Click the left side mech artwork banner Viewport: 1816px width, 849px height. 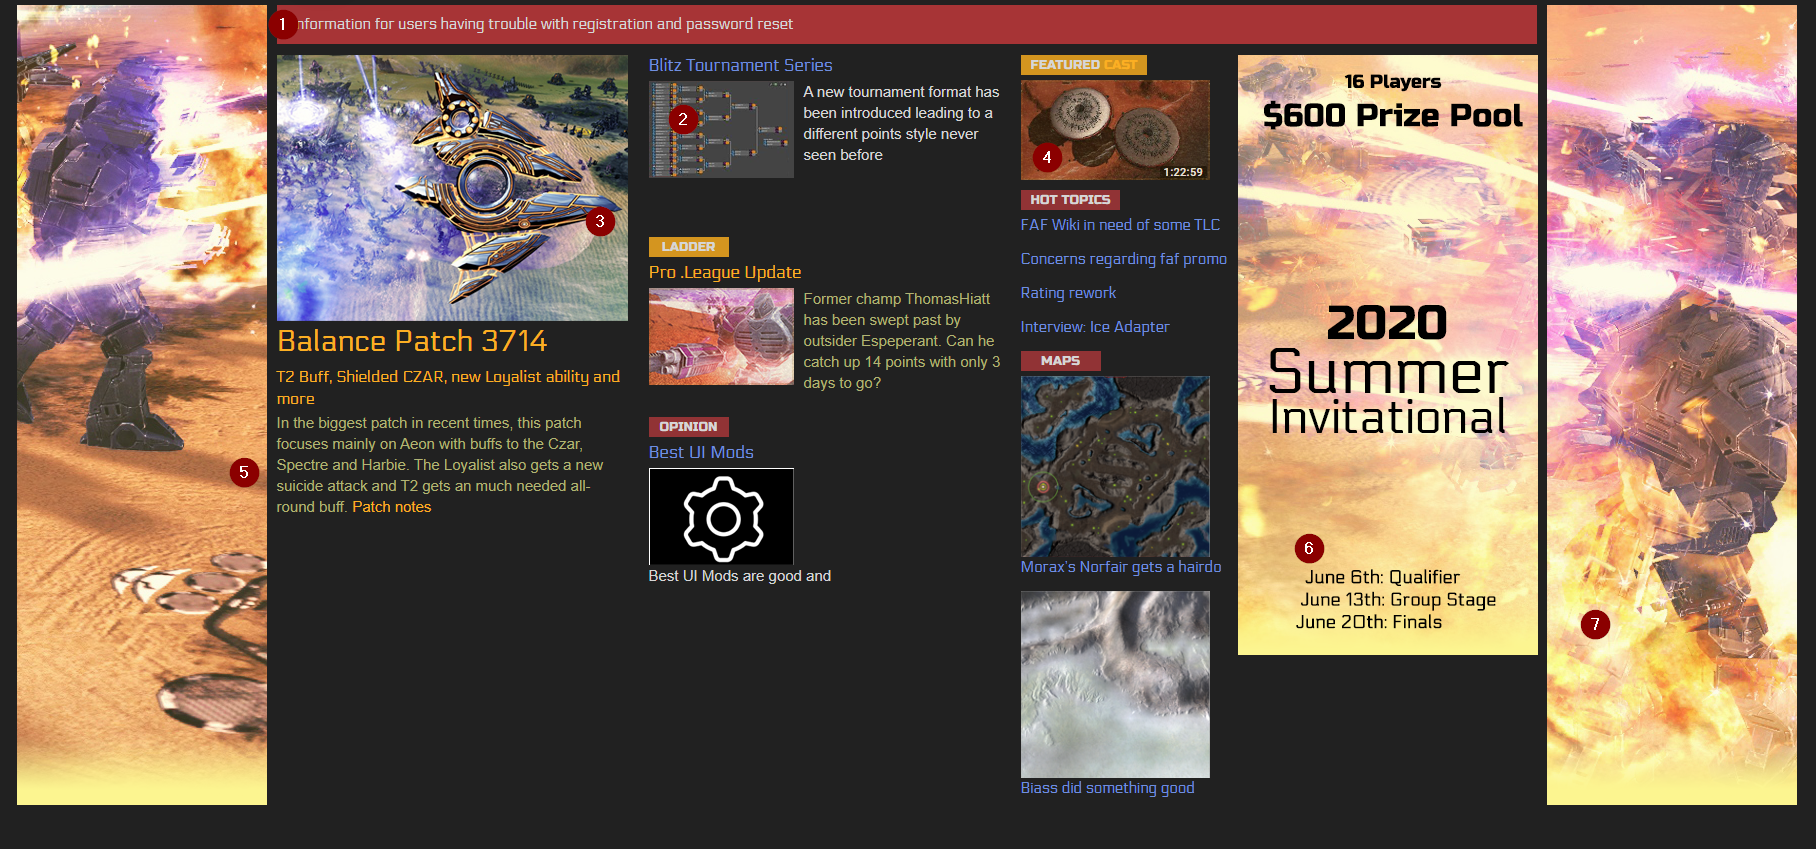pos(142,405)
